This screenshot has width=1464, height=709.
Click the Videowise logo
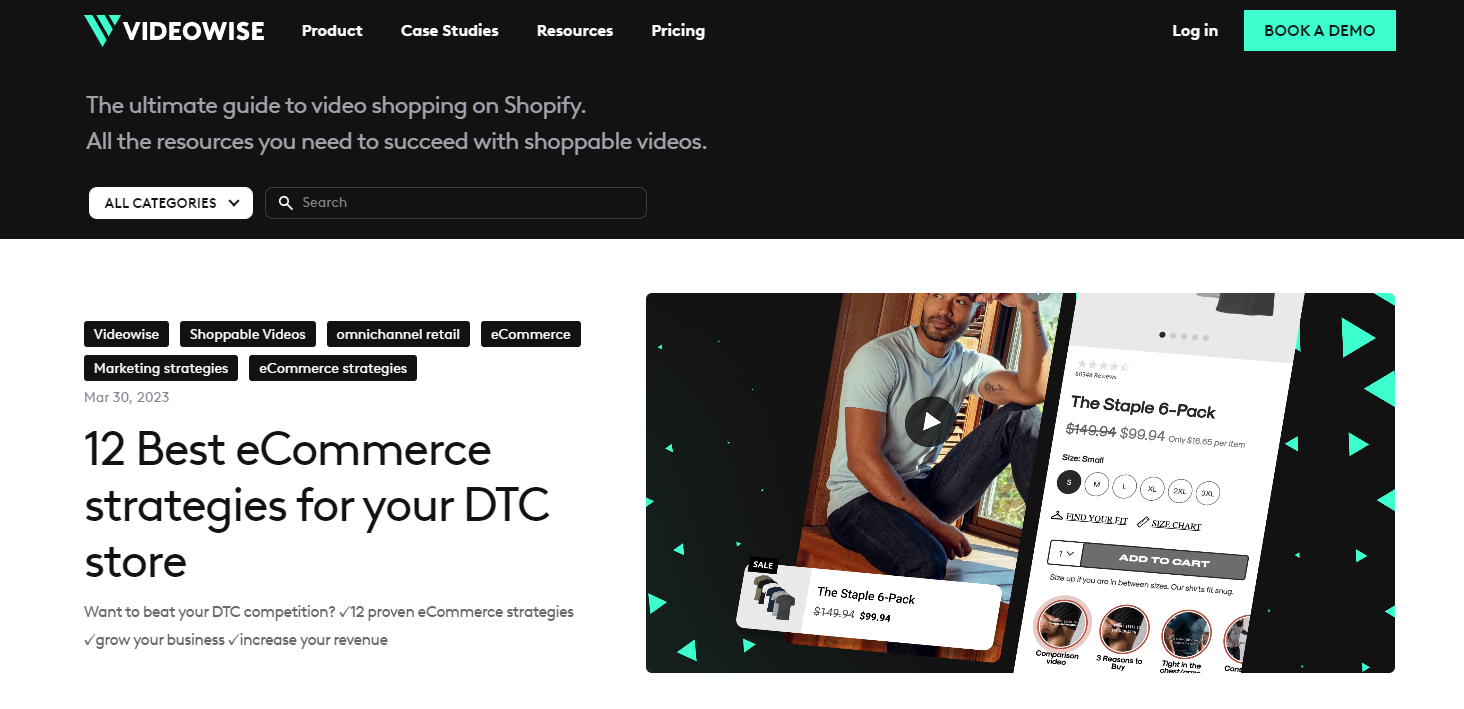(174, 31)
